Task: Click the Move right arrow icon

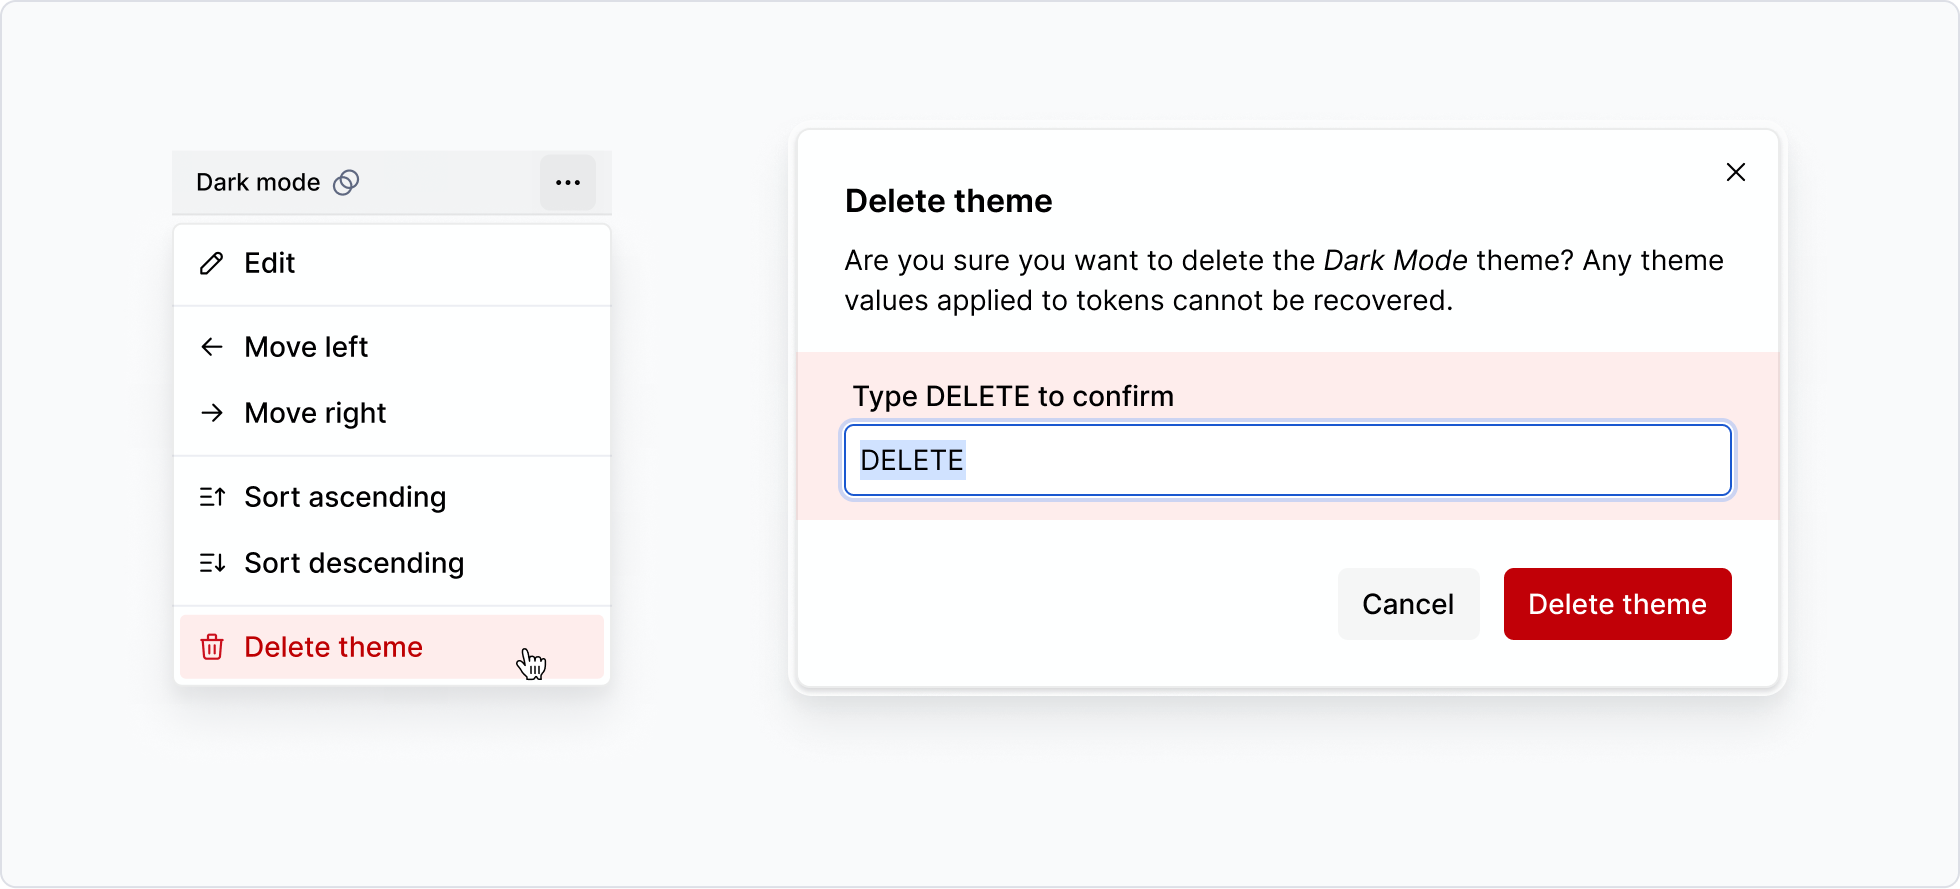Action: [x=212, y=412]
